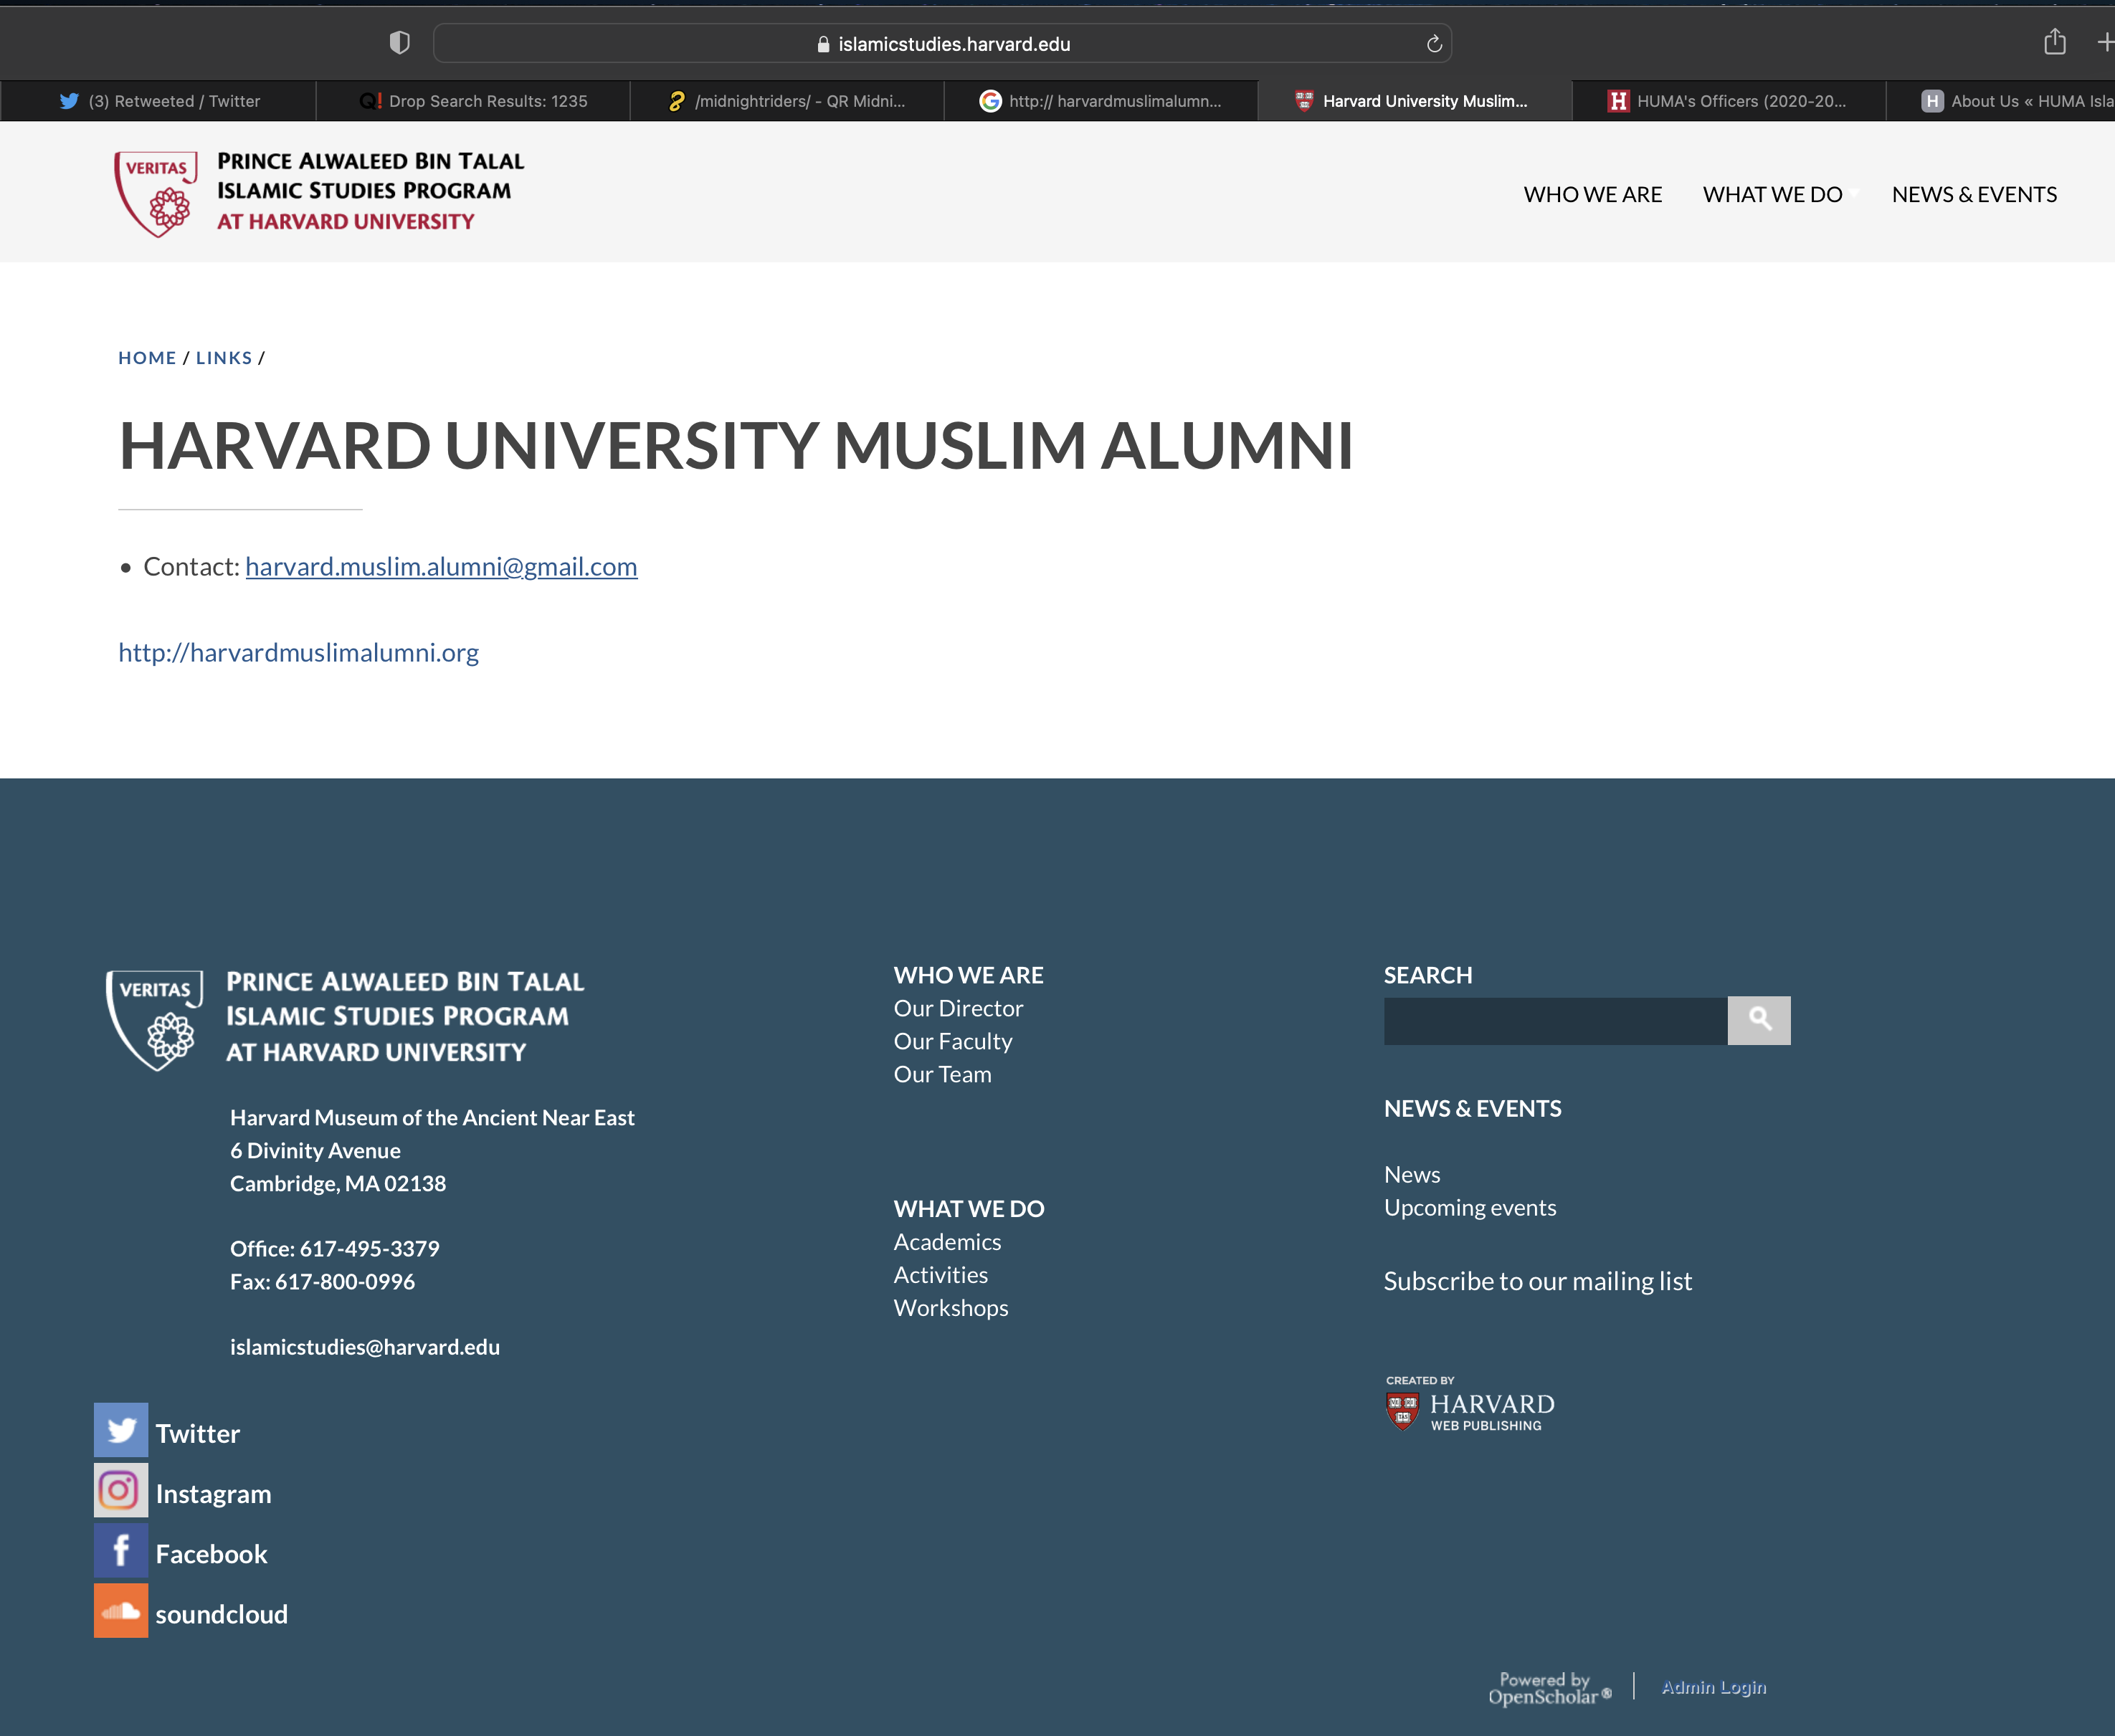This screenshot has width=2115, height=1736.
Task: Click the harvard.muslim.alumni@gmail.com email link
Action: pyautogui.click(x=441, y=566)
